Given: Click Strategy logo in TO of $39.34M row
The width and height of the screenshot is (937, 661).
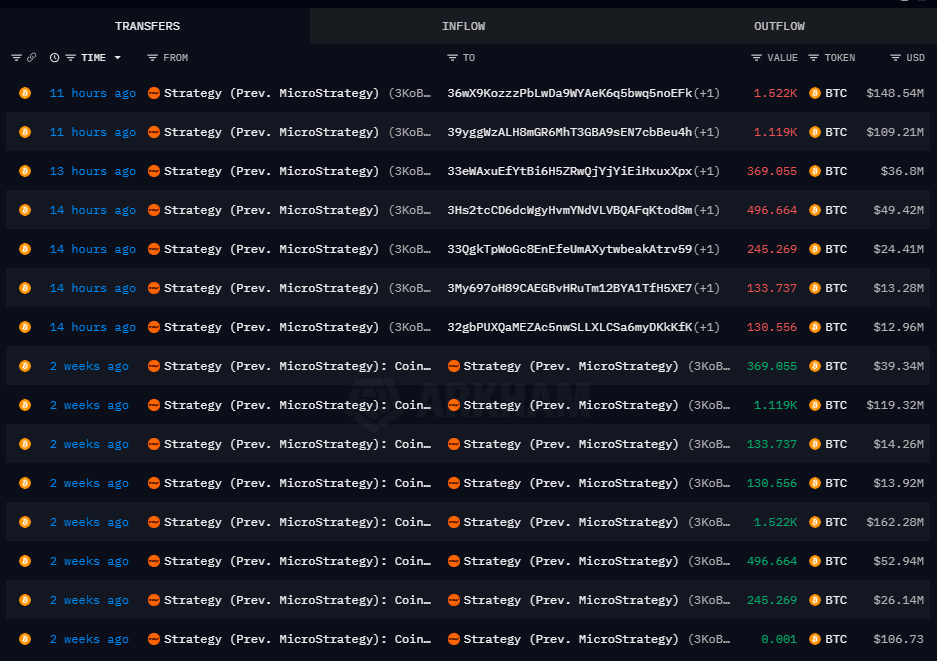Looking at the screenshot, I should click(454, 366).
